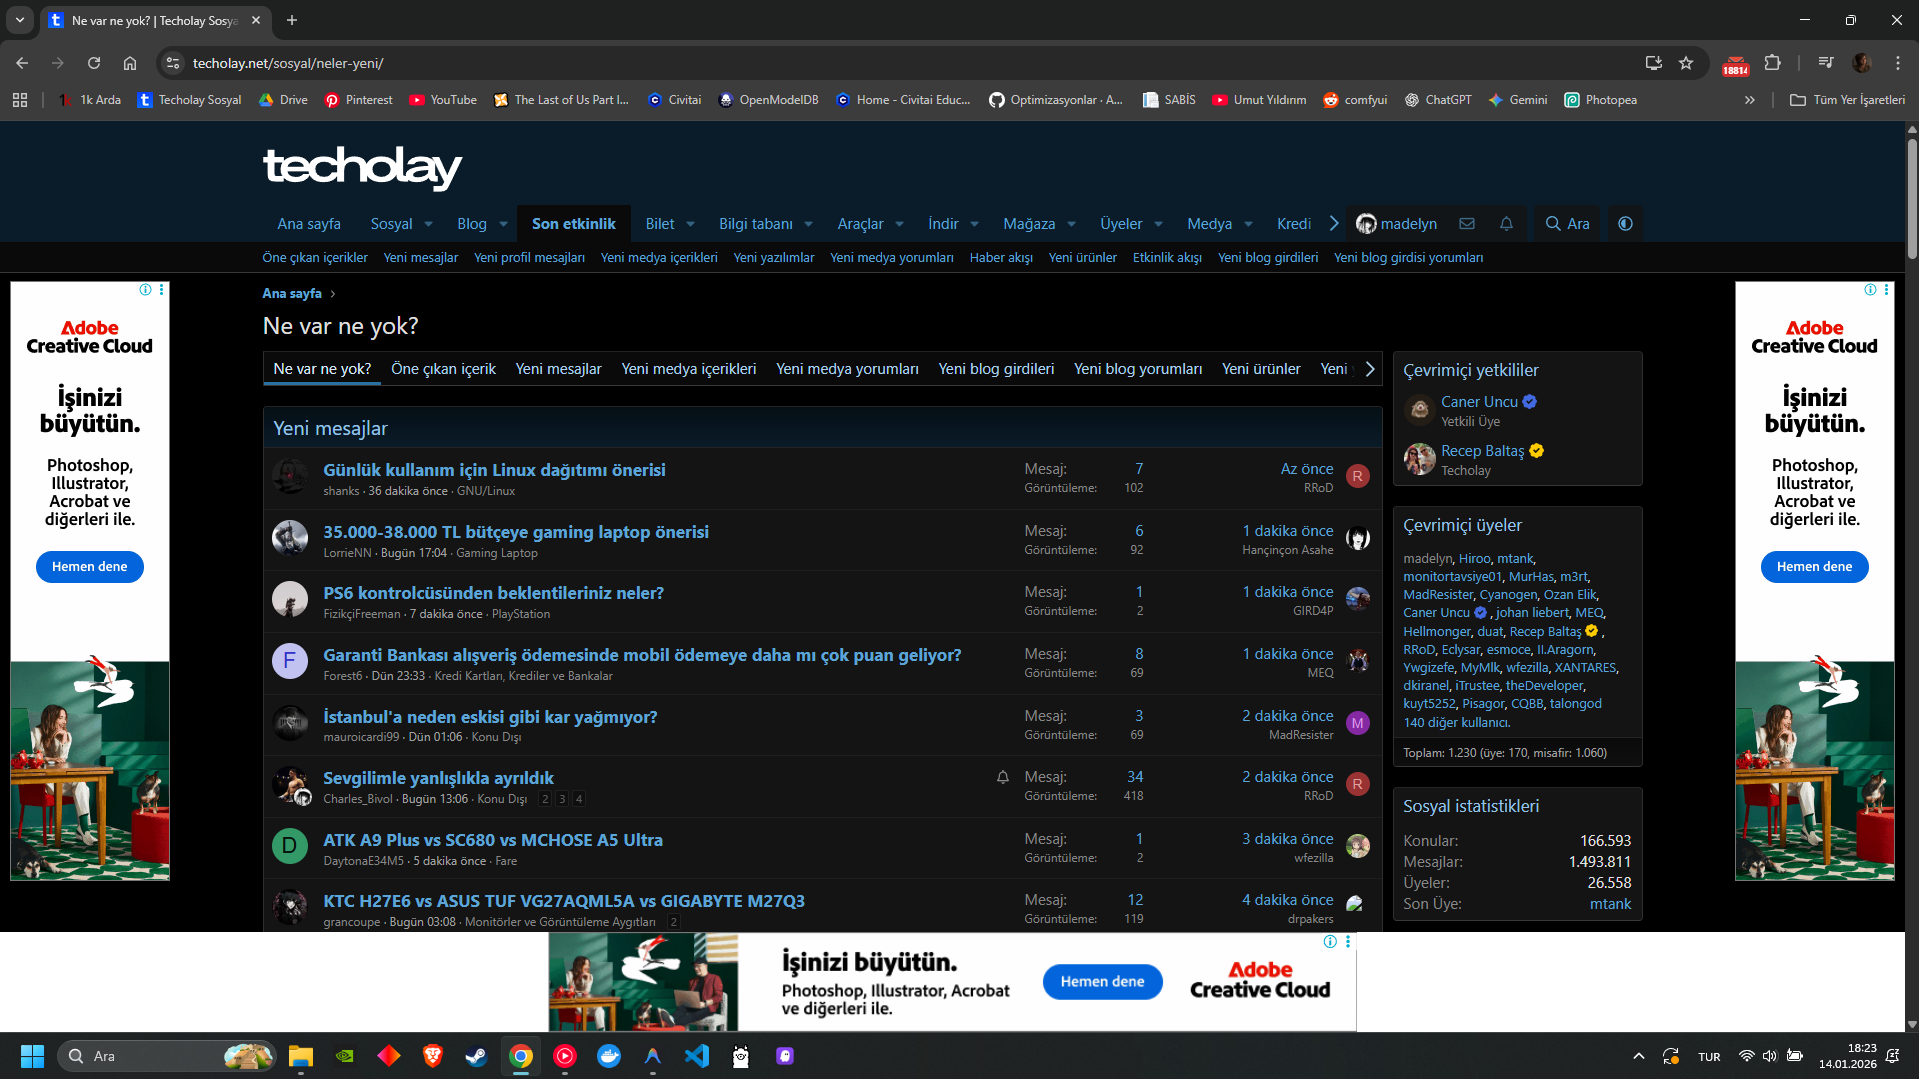This screenshot has height=1079, width=1919.
Task: Open site info icon in address bar
Action: pos(173,63)
